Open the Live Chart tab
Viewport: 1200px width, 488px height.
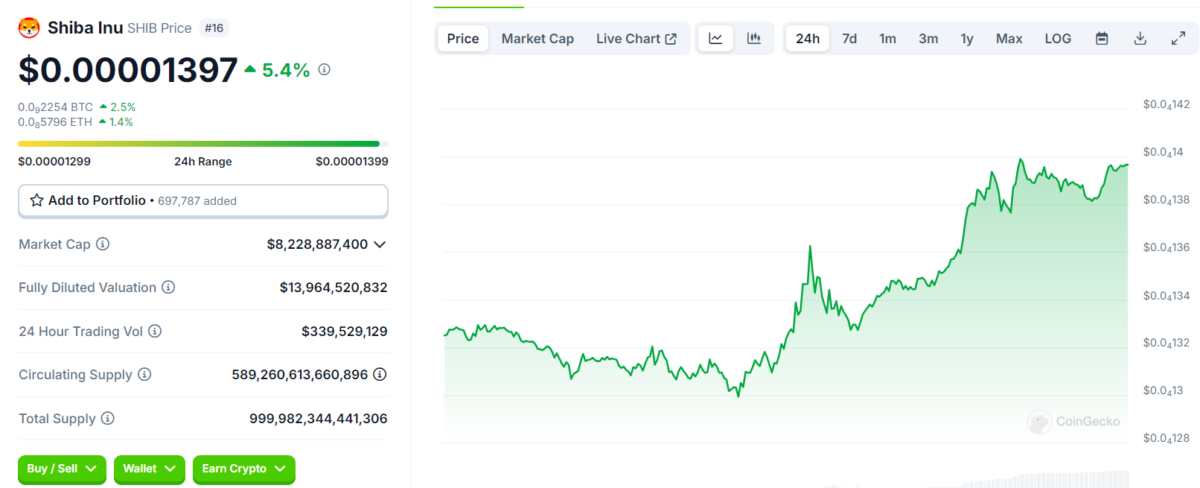point(636,39)
